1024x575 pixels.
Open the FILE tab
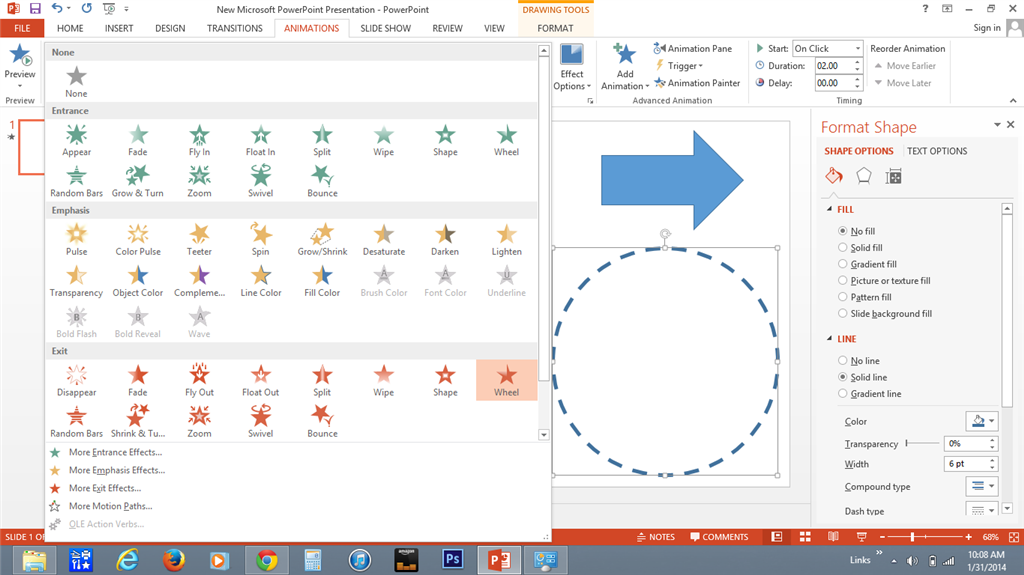coord(22,28)
